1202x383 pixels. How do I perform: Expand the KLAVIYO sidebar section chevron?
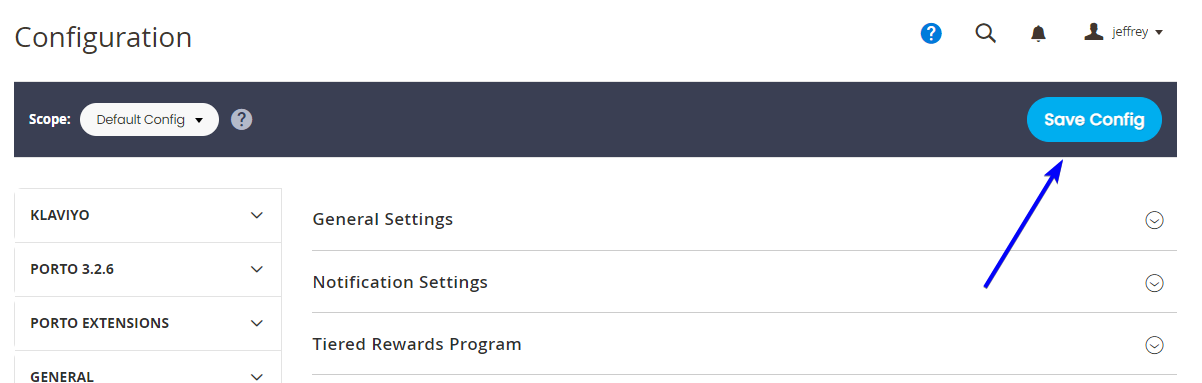(257, 215)
